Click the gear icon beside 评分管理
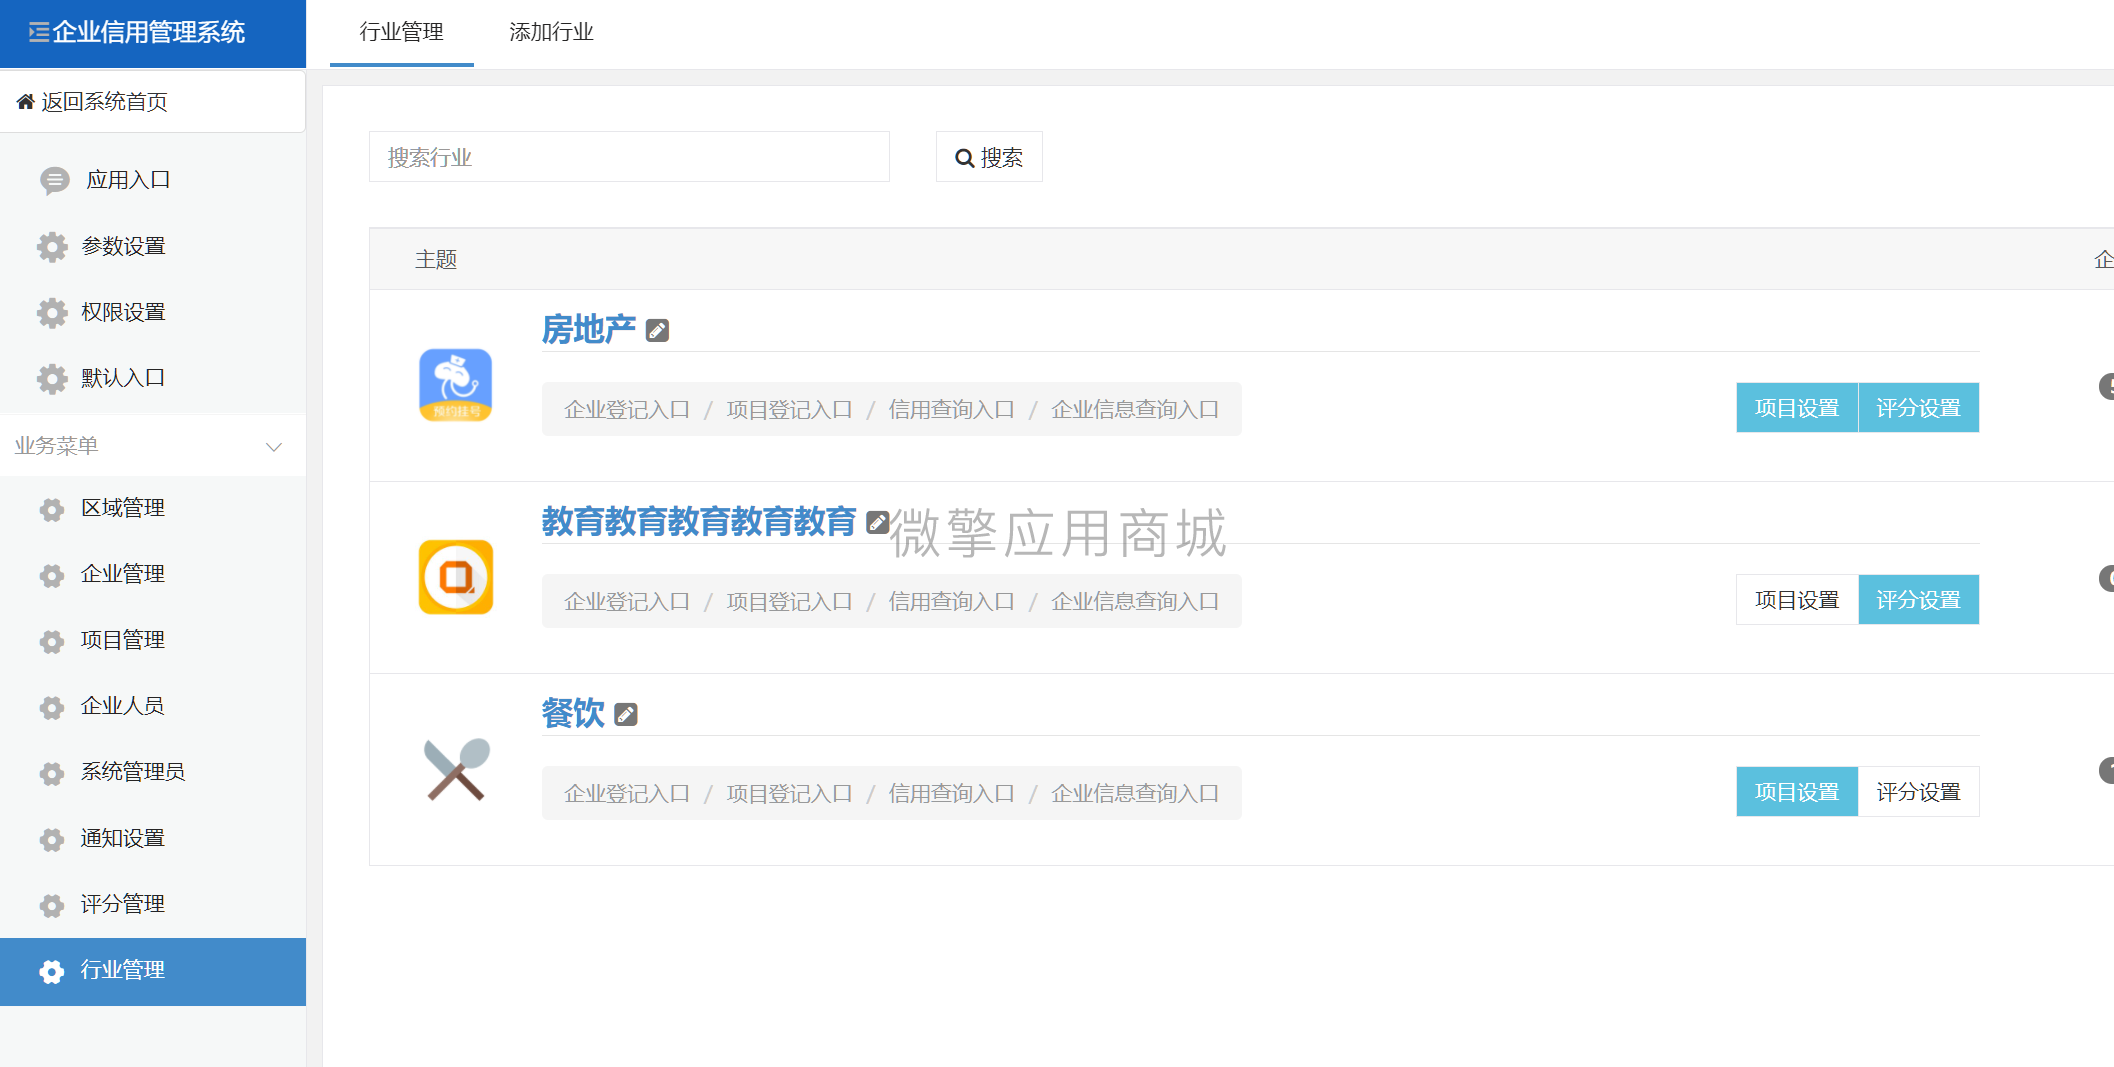This screenshot has height=1067, width=2114. [52, 906]
